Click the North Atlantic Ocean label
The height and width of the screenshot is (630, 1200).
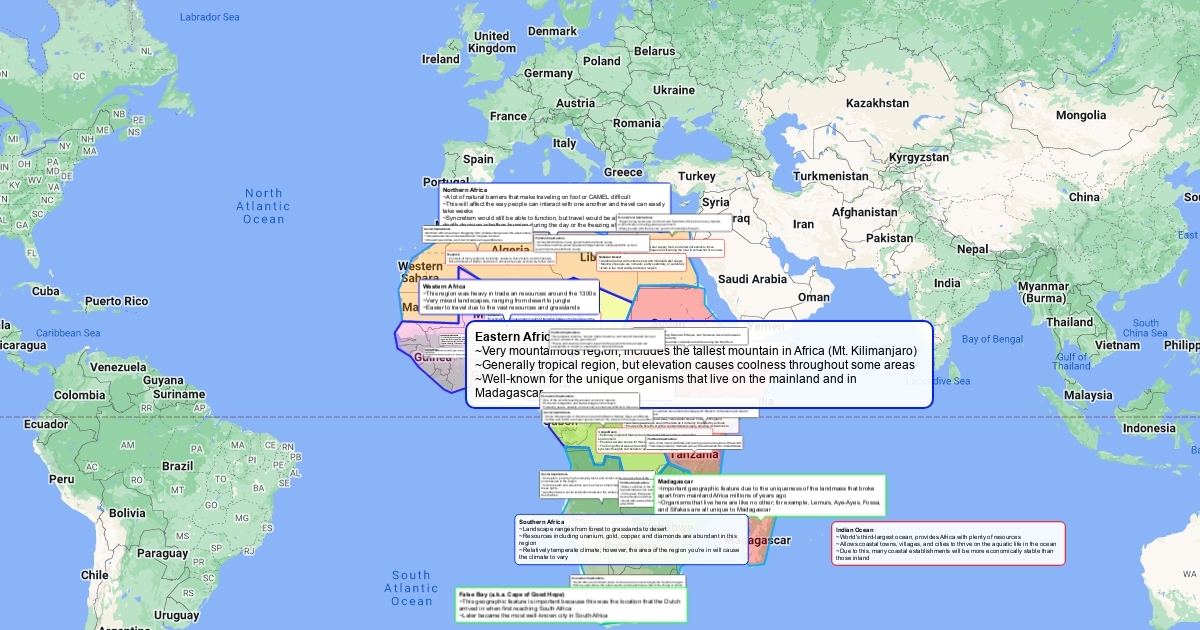point(264,206)
